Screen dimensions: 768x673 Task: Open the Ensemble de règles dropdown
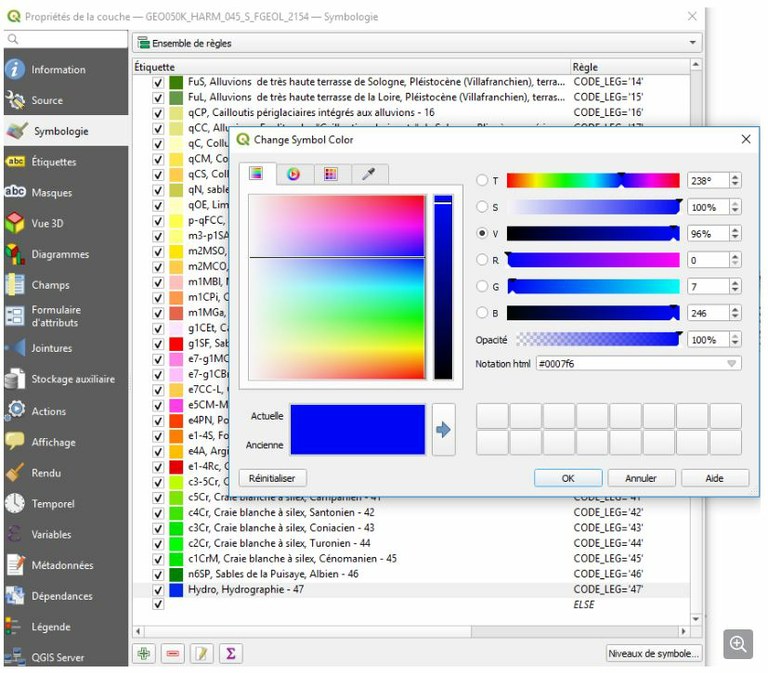click(x=416, y=43)
